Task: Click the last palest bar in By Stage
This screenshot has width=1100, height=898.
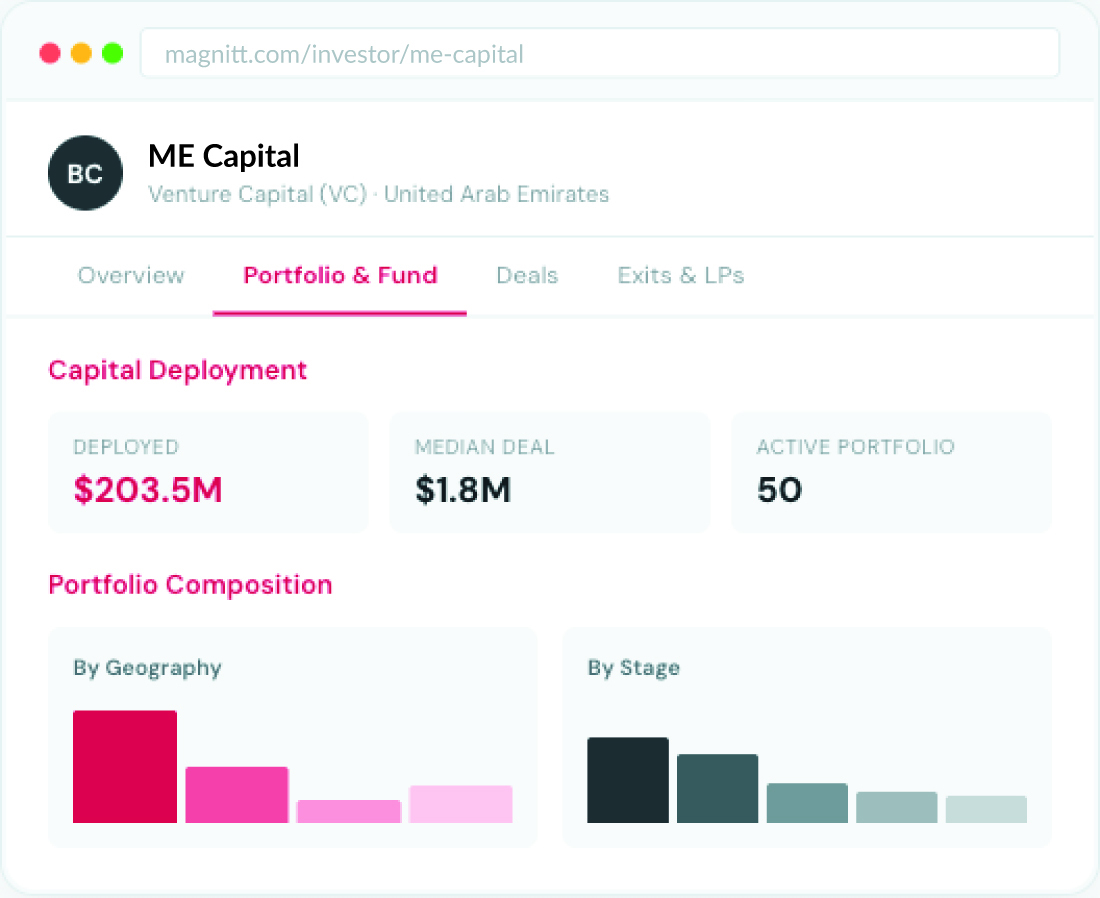Action: pos(986,809)
